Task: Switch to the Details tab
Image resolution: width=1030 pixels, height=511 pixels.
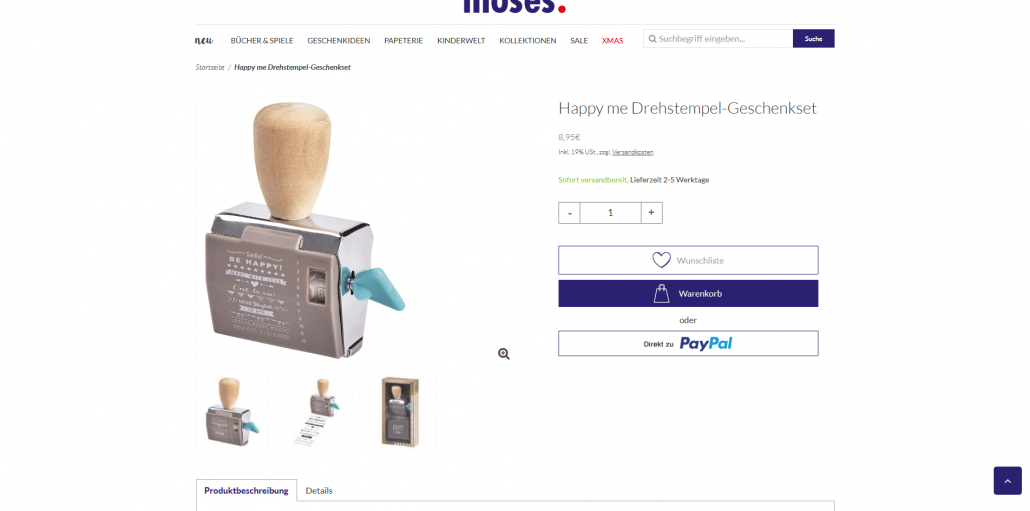Action: (x=319, y=491)
